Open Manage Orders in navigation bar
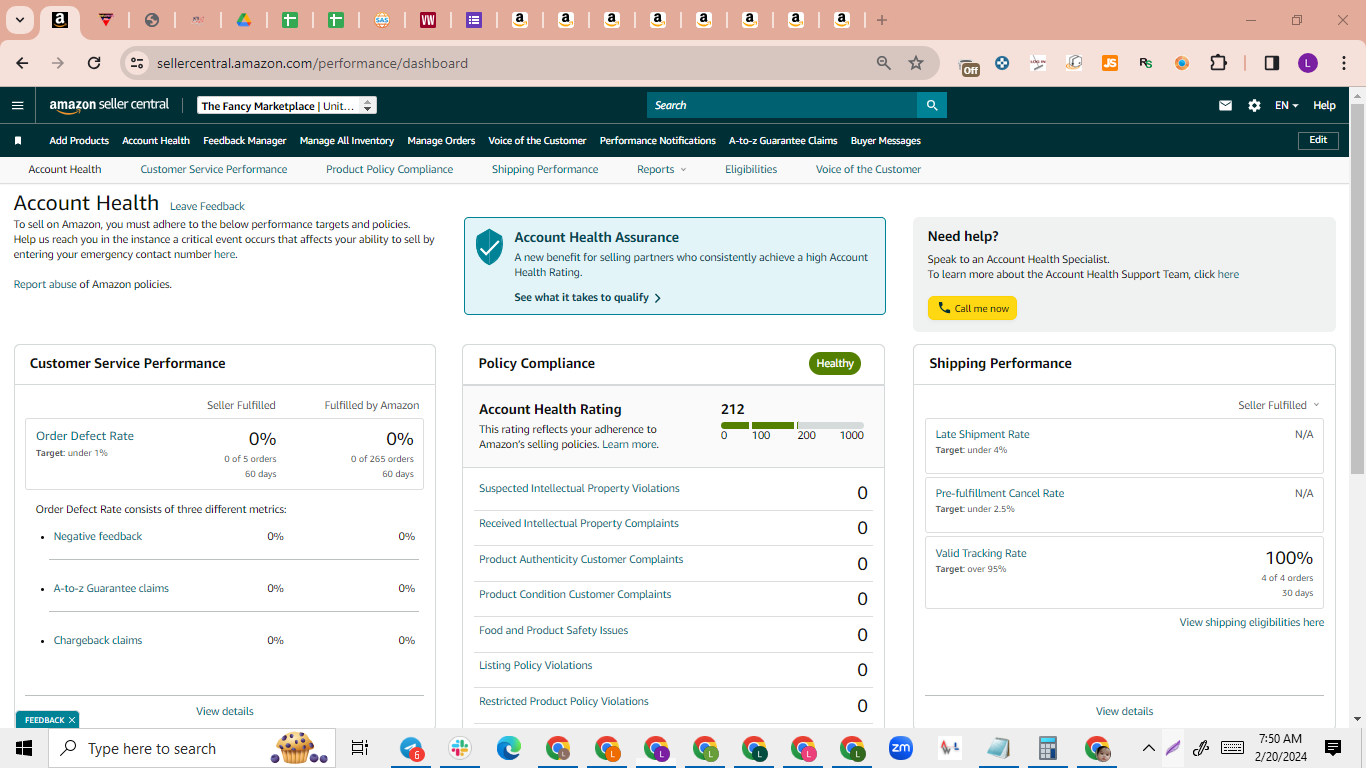This screenshot has width=1366, height=768. pos(441,141)
